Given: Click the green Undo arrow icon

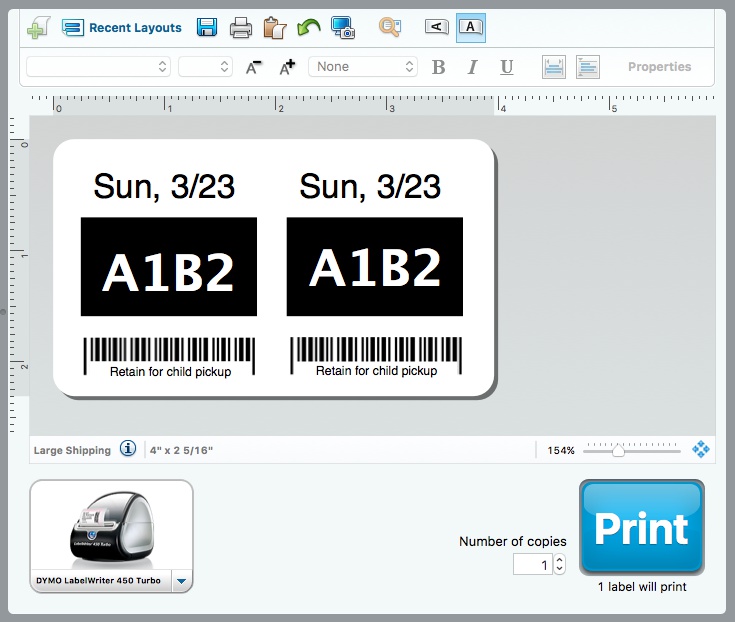Looking at the screenshot, I should coord(308,28).
